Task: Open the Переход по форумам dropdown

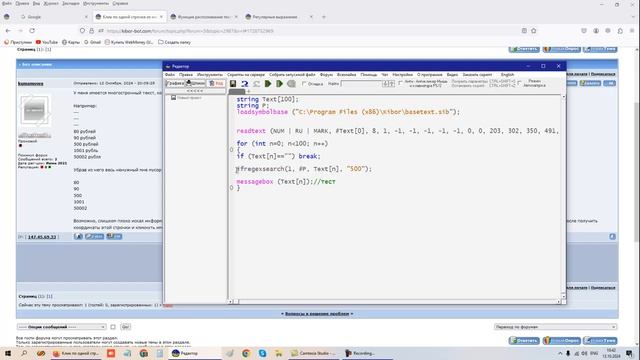Action: pos(555,327)
